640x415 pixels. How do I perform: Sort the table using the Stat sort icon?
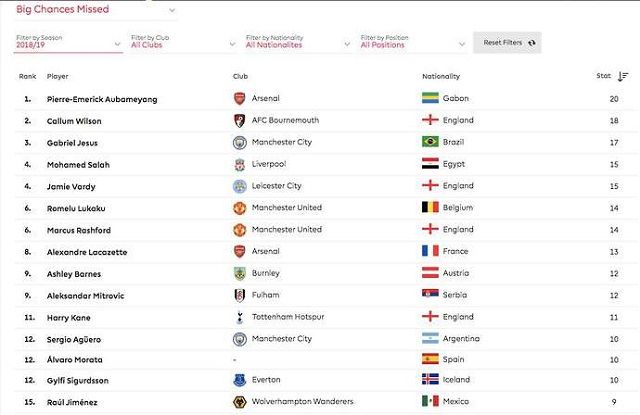pos(623,76)
